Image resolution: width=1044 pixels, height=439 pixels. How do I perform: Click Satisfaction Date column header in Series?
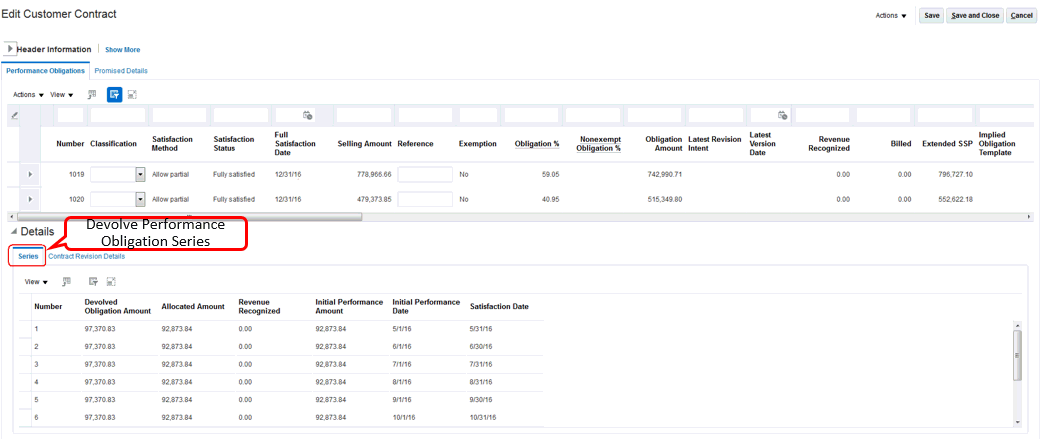click(499, 306)
